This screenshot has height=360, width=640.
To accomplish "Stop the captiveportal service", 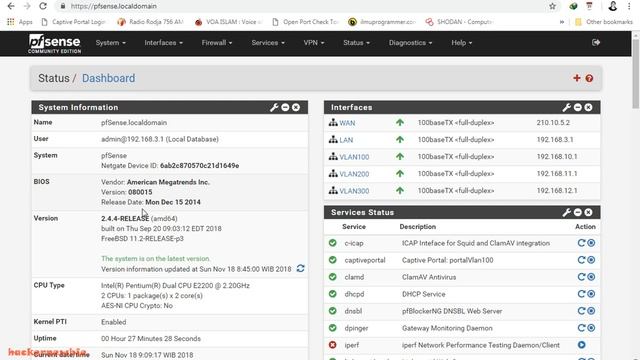I will coord(591,260).
